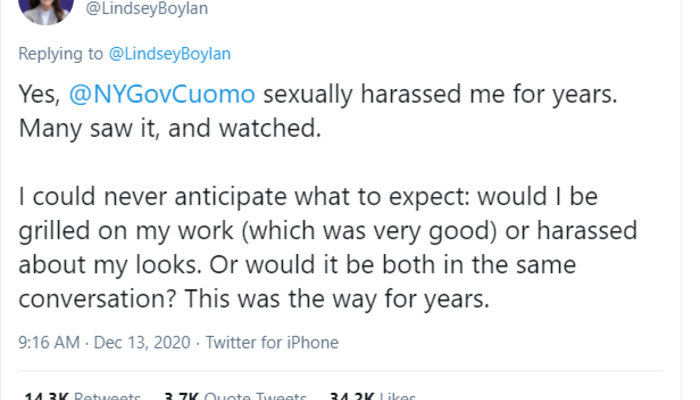
Task: Click the 14.3K retweet count number
Action: pyautogui.click(x=46, y=395)
